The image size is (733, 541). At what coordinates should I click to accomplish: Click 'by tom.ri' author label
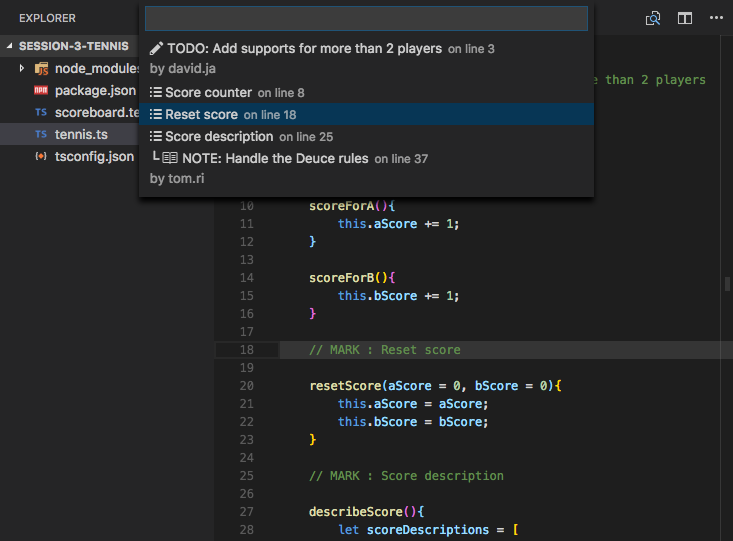(x=177, y=179)
